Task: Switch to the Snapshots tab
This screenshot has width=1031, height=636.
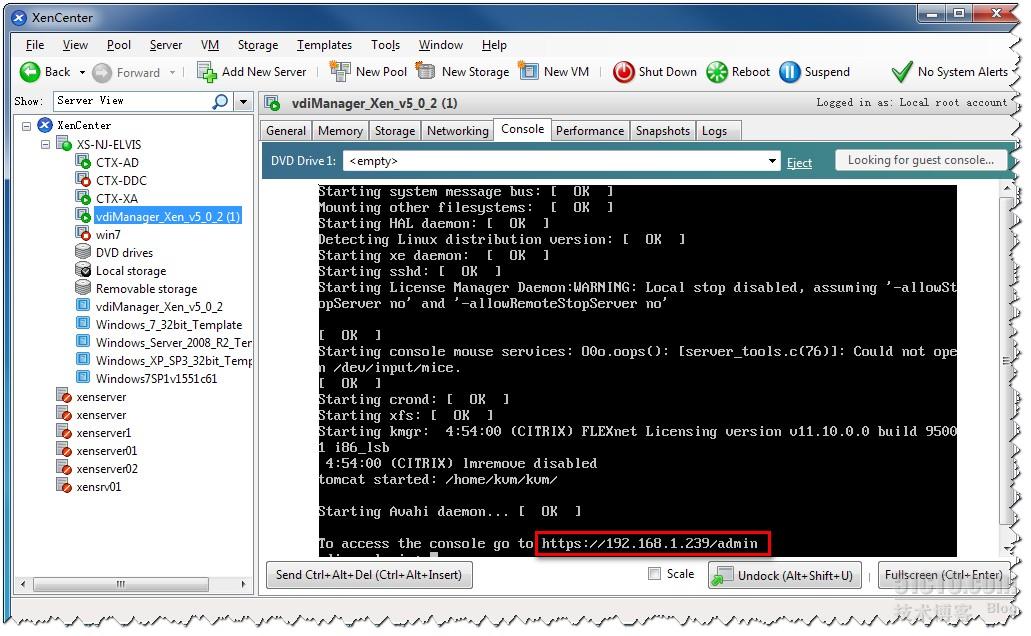Action: click(x=663, y=131)
